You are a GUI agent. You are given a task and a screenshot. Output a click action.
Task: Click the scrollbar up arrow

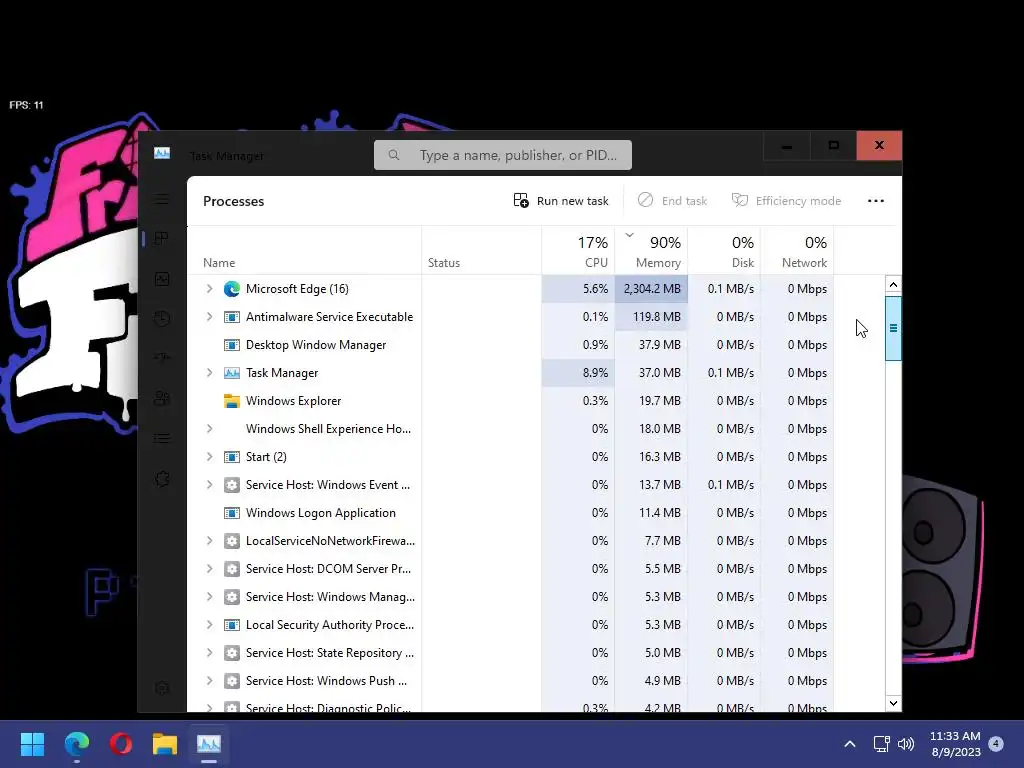coord(893,285)
